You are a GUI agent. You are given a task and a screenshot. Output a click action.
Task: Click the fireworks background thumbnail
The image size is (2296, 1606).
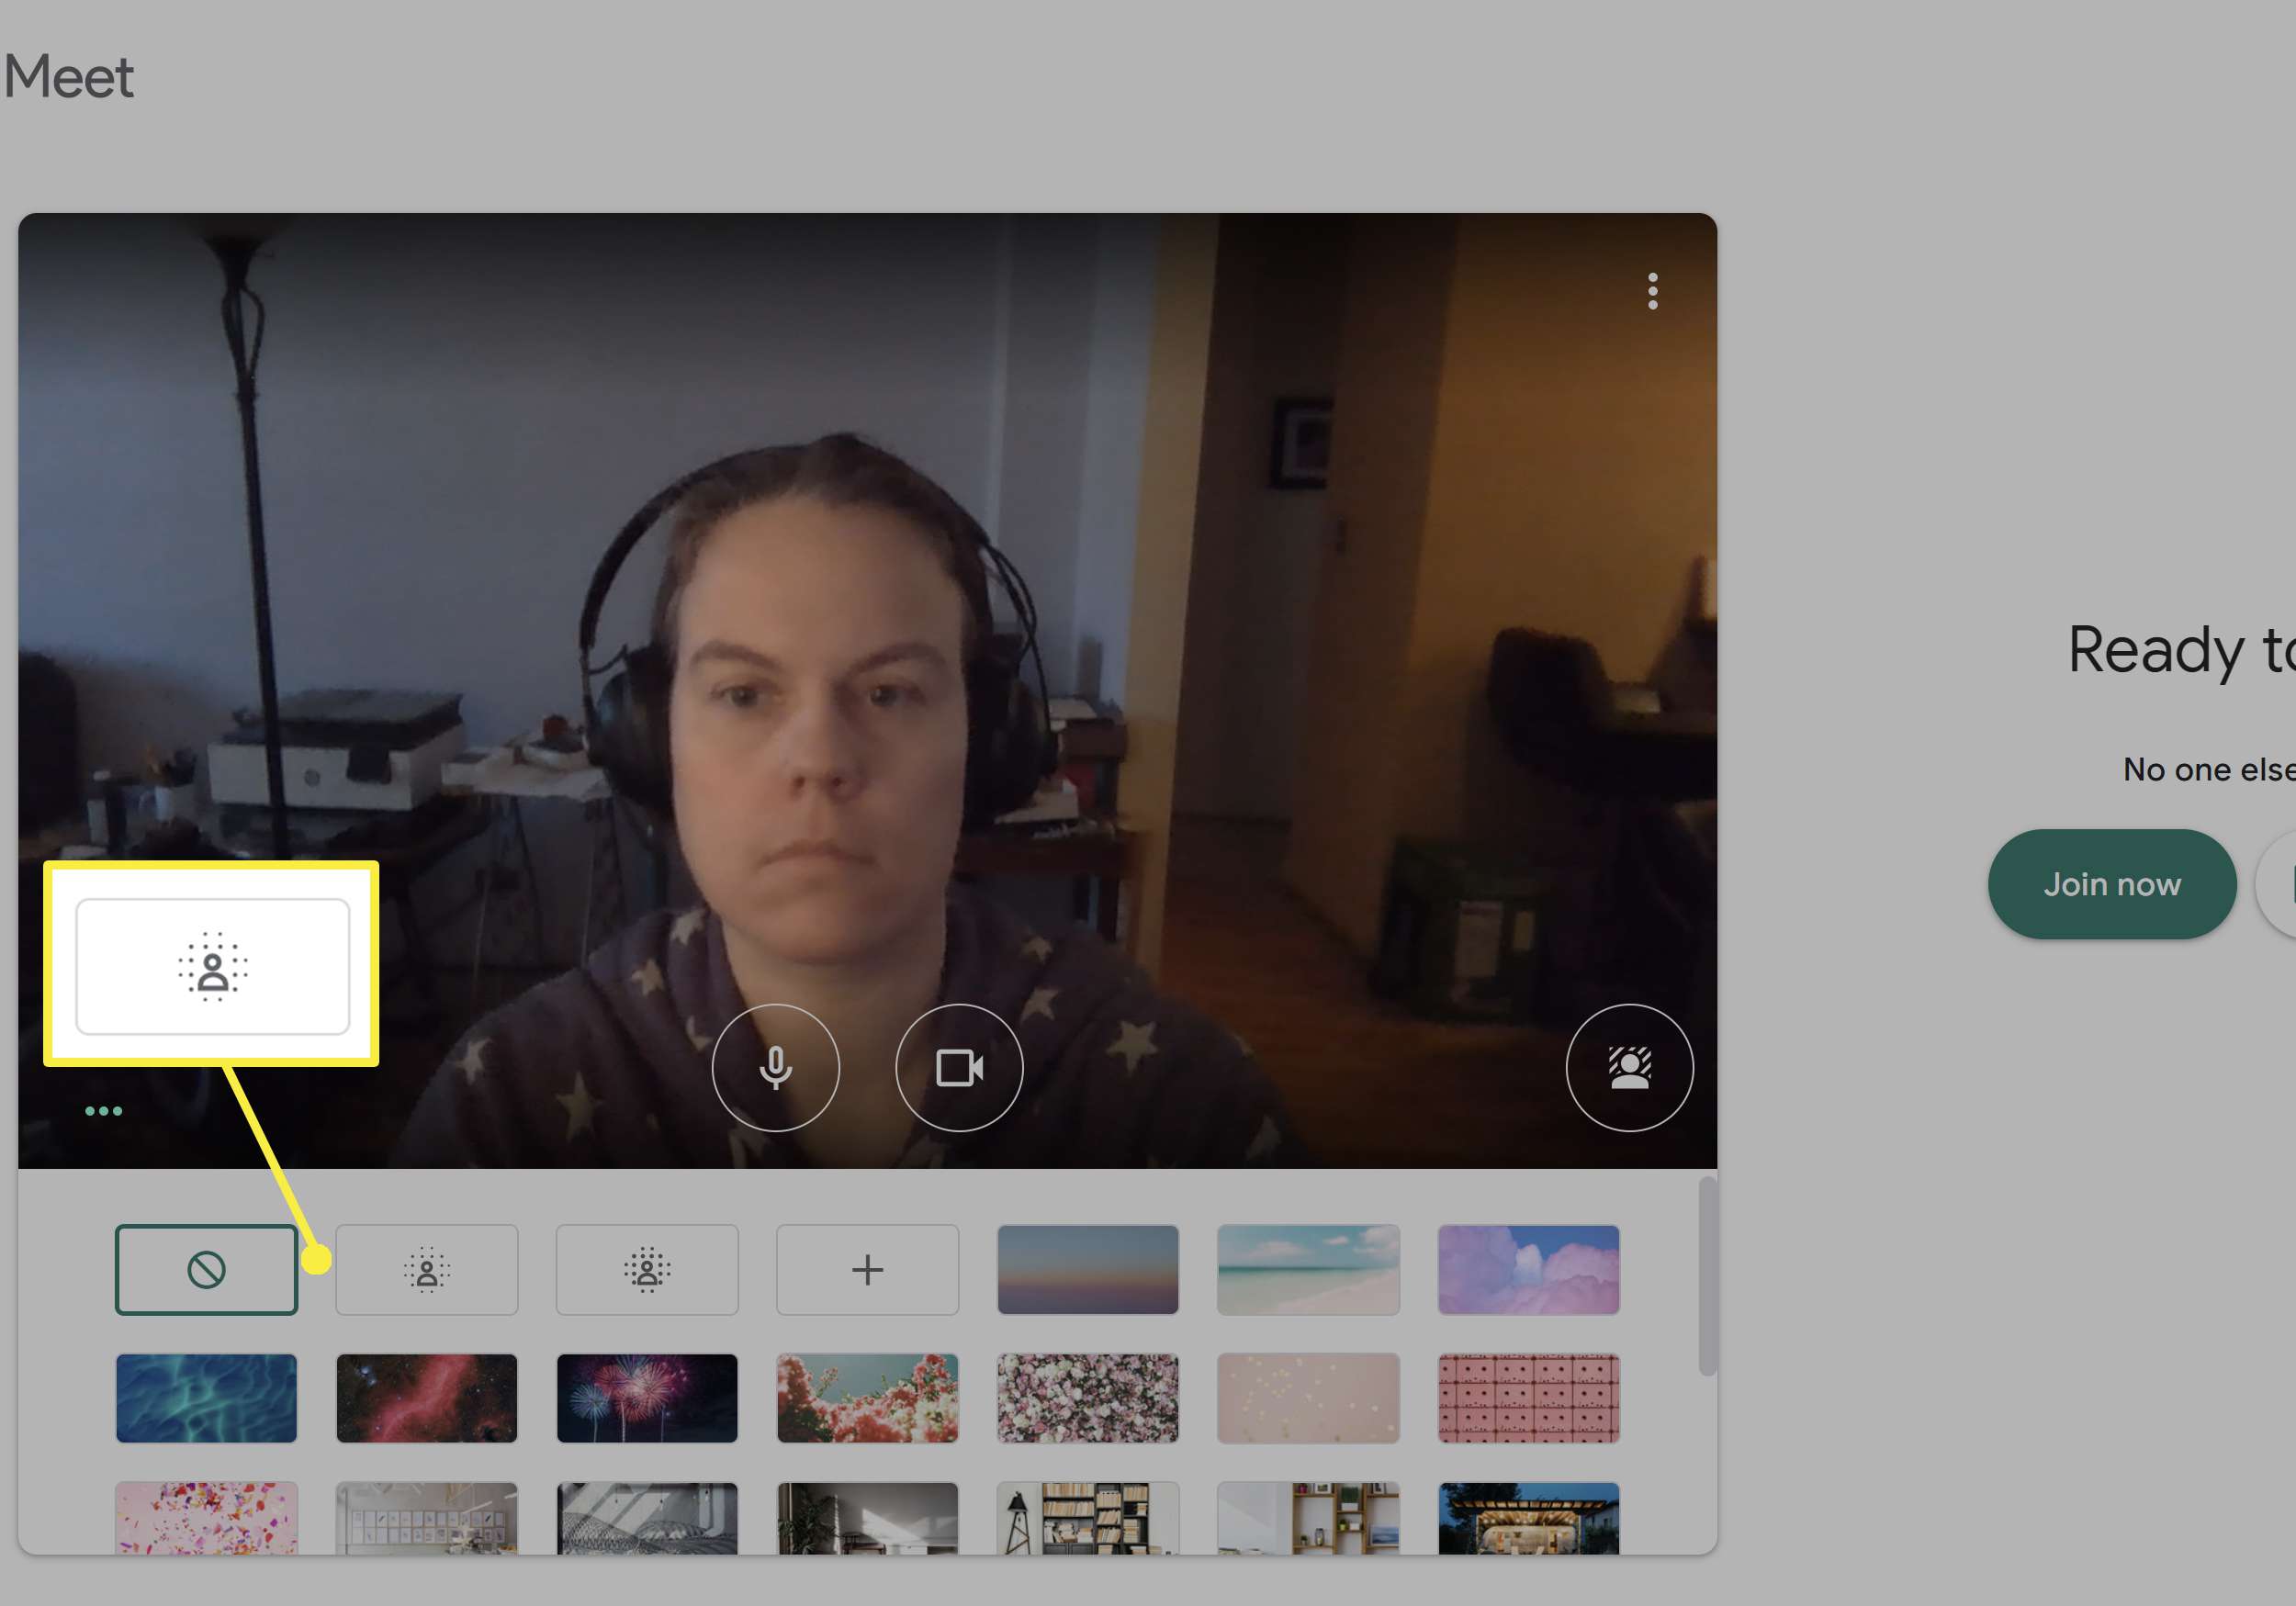647,1395
